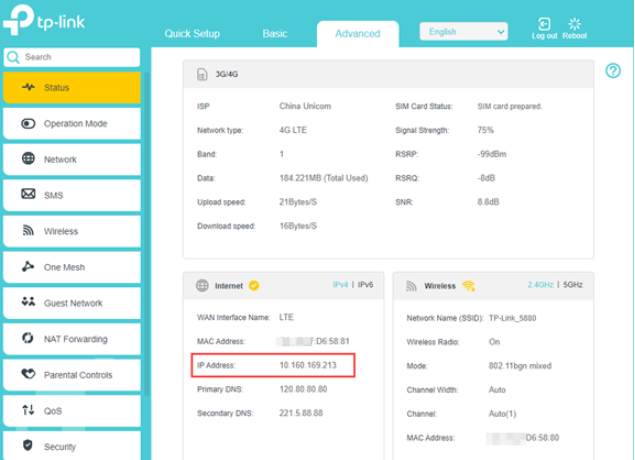Image resolution: width=635 pixels, height=460 pixels.
Task: Focus the sidebar Search field
Action: [x=72, y=57]
